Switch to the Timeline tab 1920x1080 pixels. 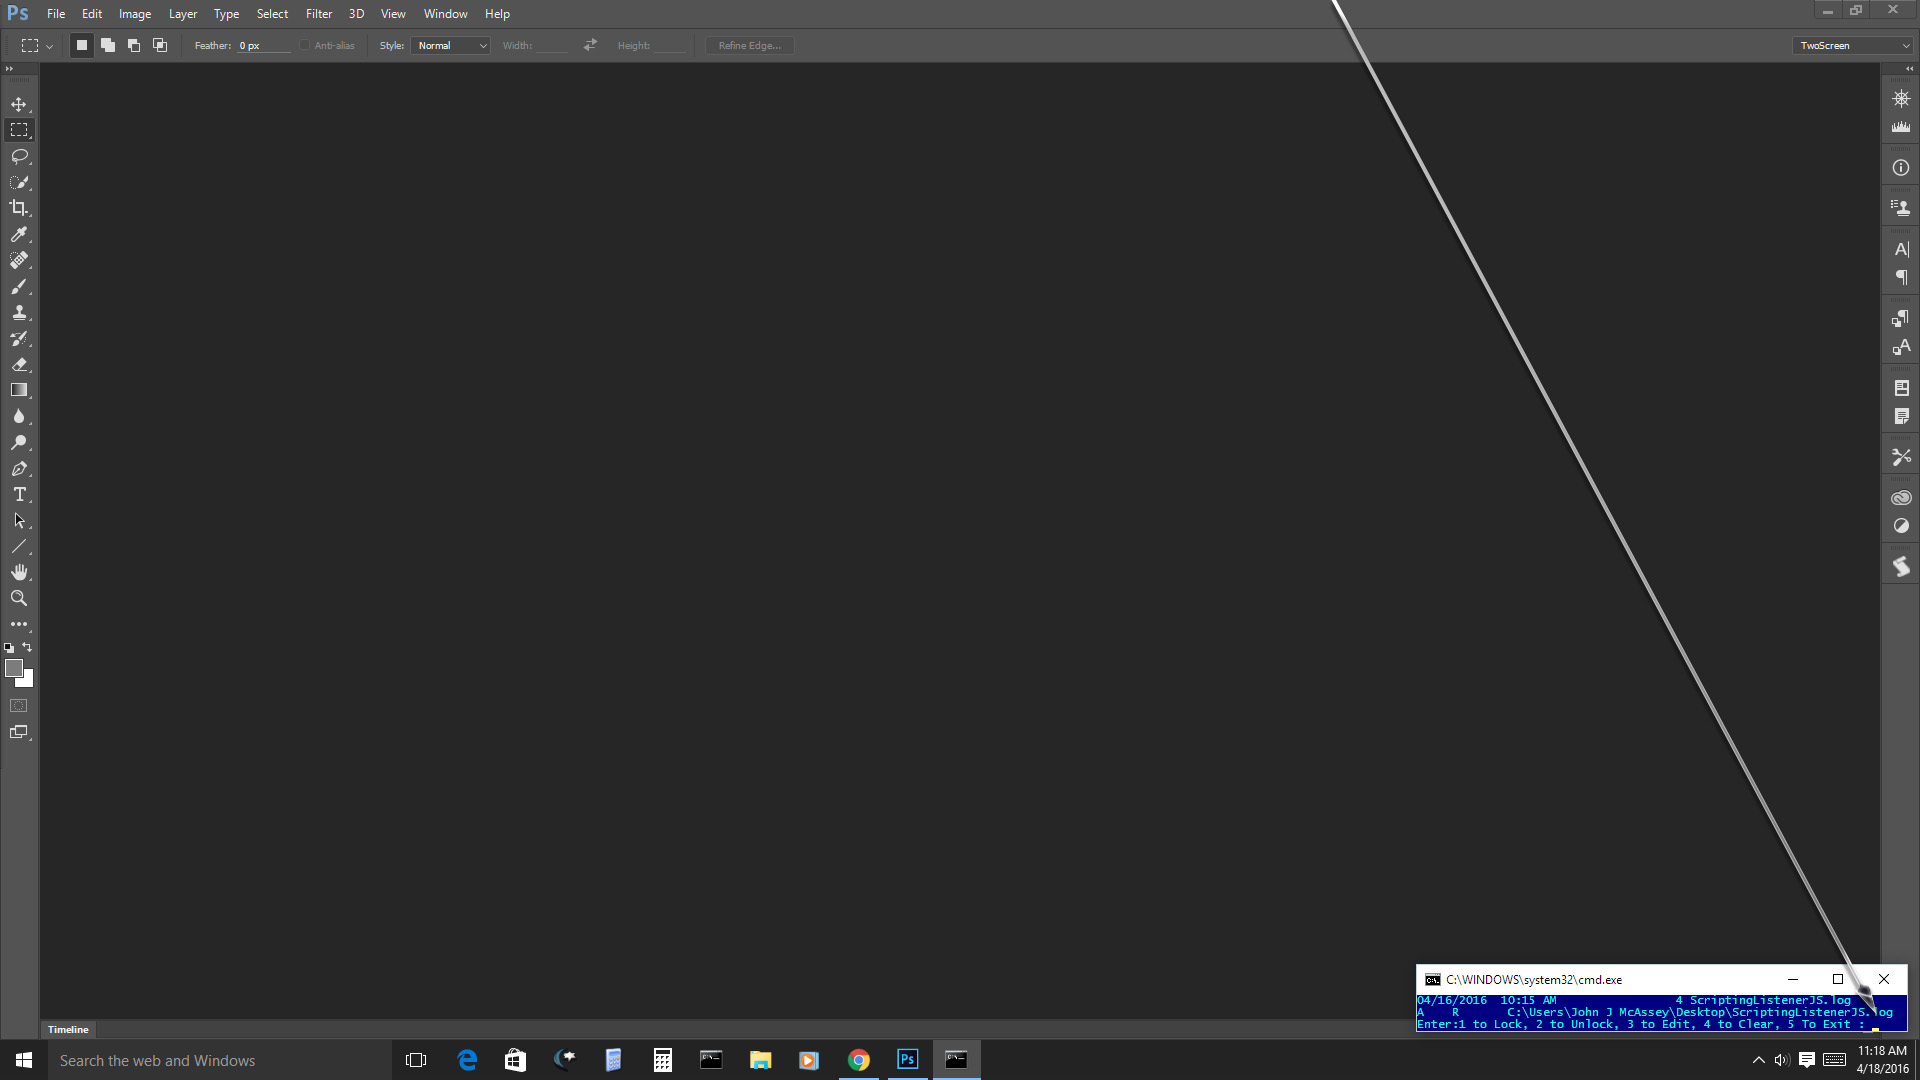68,1029
